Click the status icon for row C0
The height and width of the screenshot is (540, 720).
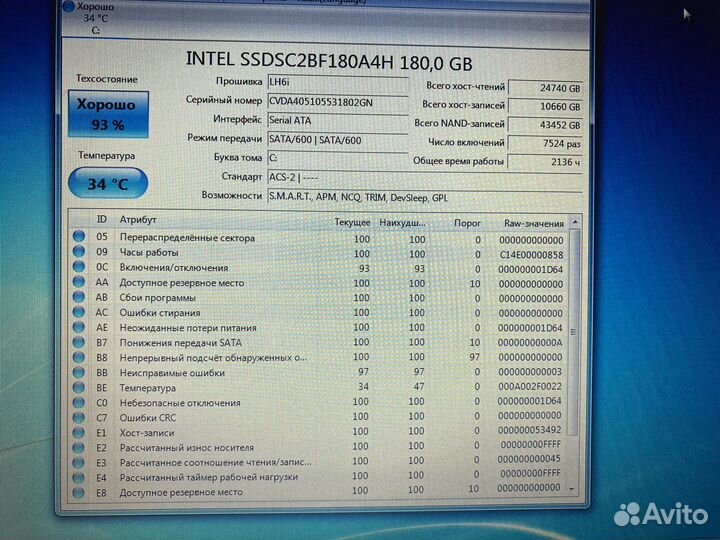[x=79, y=402]
